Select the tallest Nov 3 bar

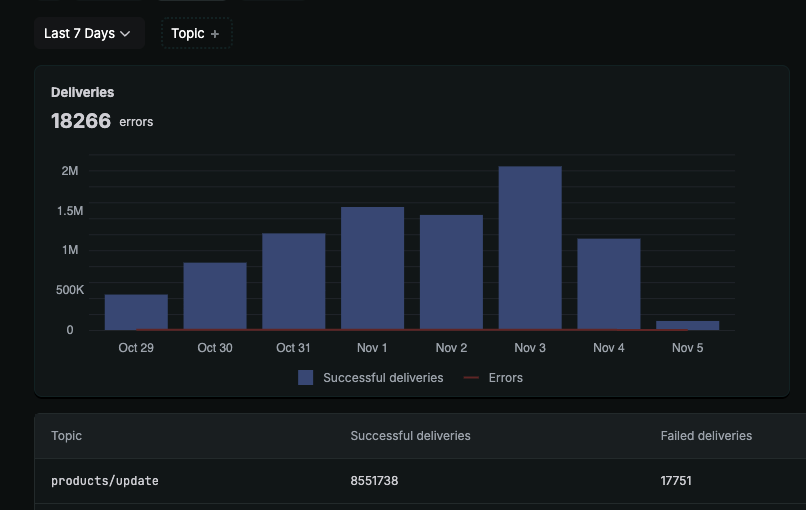coord(530,248)
